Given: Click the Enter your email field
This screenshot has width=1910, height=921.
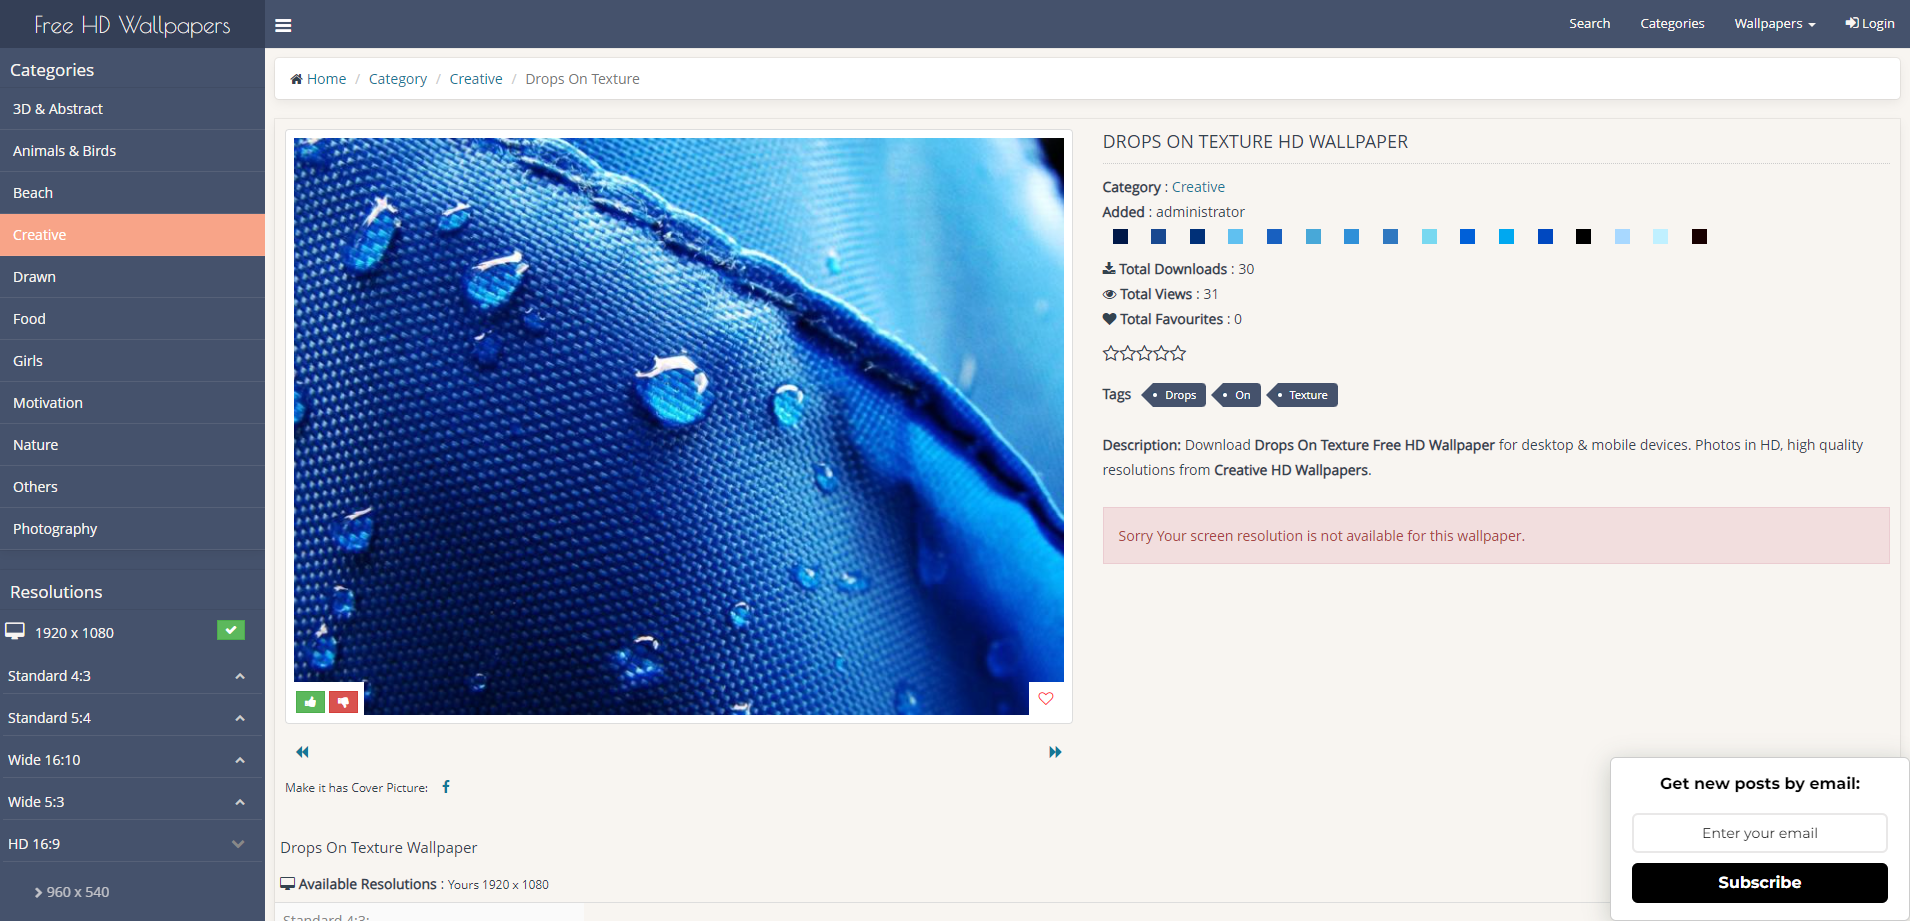Looking at the screenshot, I should click(x=1759, y=833).
